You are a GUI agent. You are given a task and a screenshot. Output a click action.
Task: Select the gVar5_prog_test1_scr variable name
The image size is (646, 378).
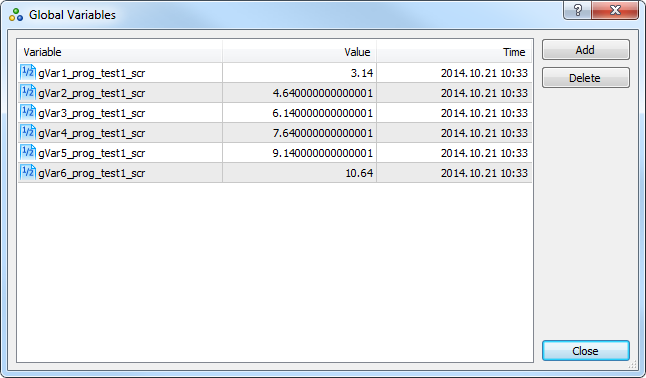91,153
